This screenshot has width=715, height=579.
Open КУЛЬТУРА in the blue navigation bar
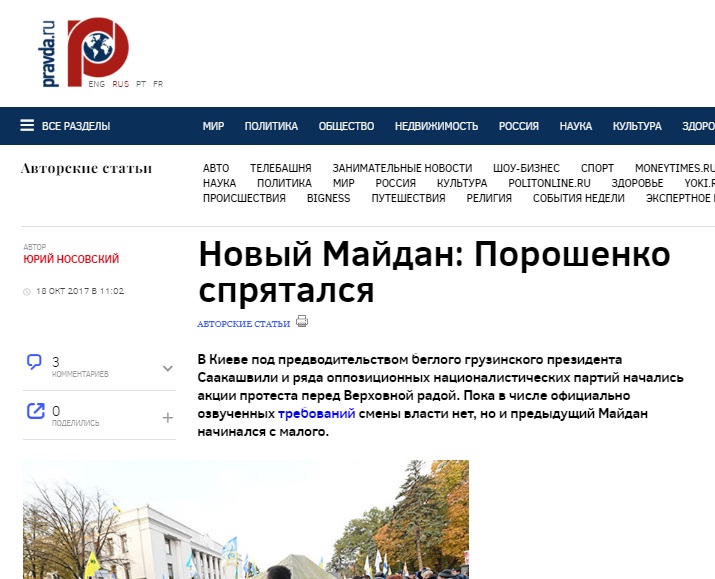click(x=637, y=126)
